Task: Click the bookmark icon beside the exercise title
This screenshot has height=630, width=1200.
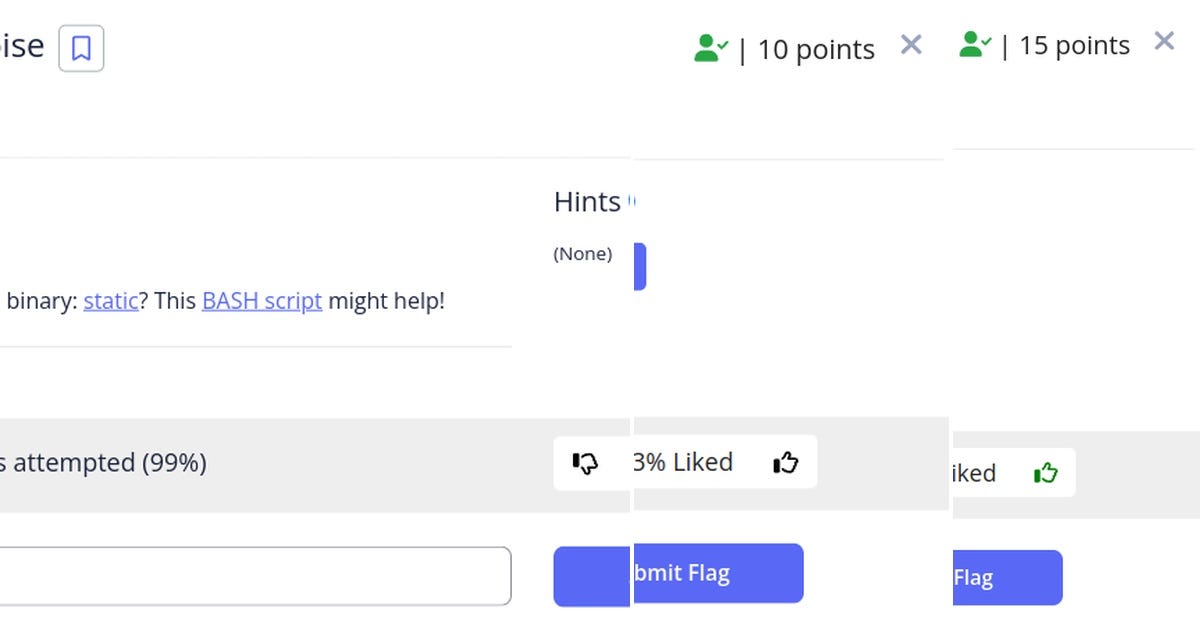Action: click(81, 49)
